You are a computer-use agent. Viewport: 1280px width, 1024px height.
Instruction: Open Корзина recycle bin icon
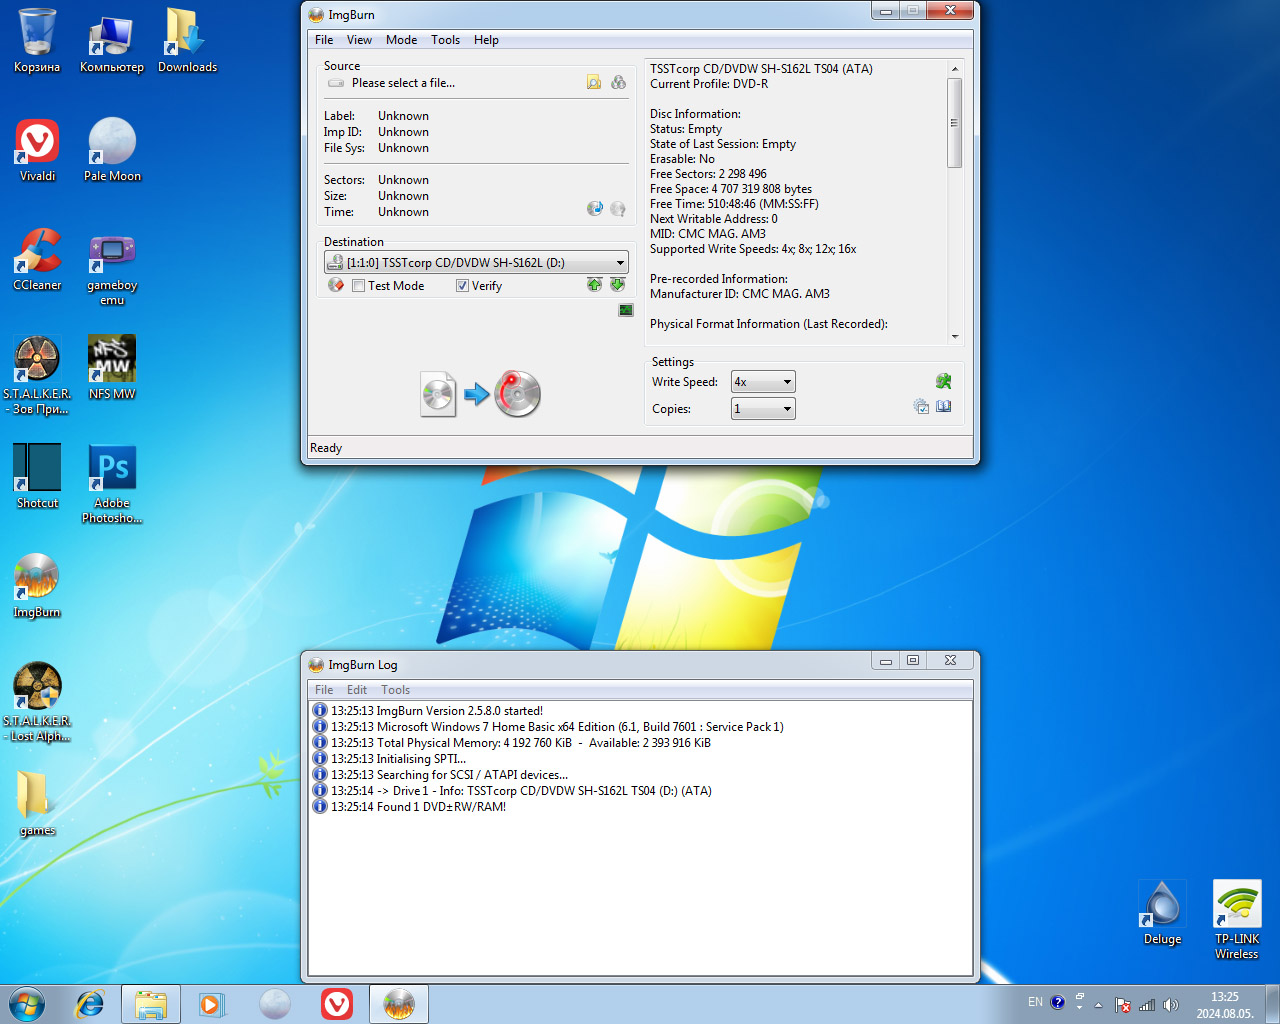[37, 41]
